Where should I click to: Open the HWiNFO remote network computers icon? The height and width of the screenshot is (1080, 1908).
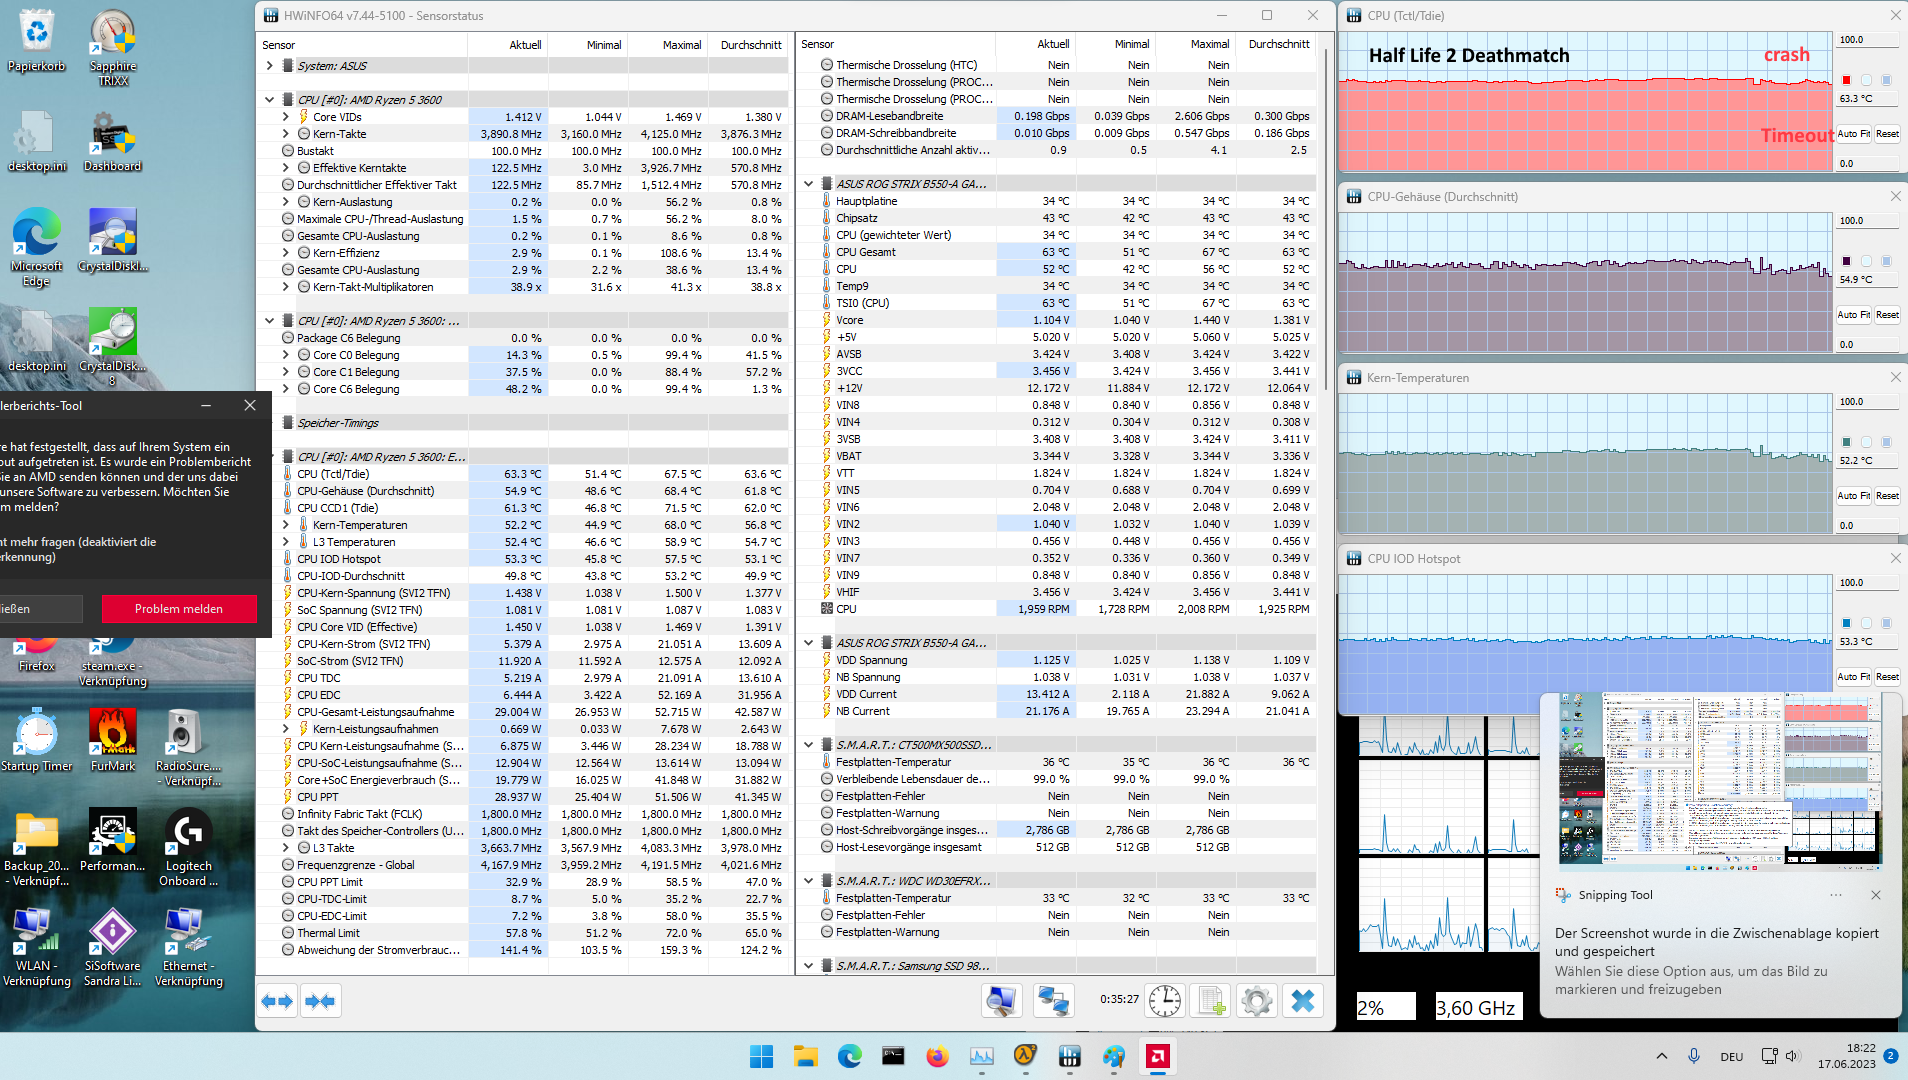(1053, 1000)
